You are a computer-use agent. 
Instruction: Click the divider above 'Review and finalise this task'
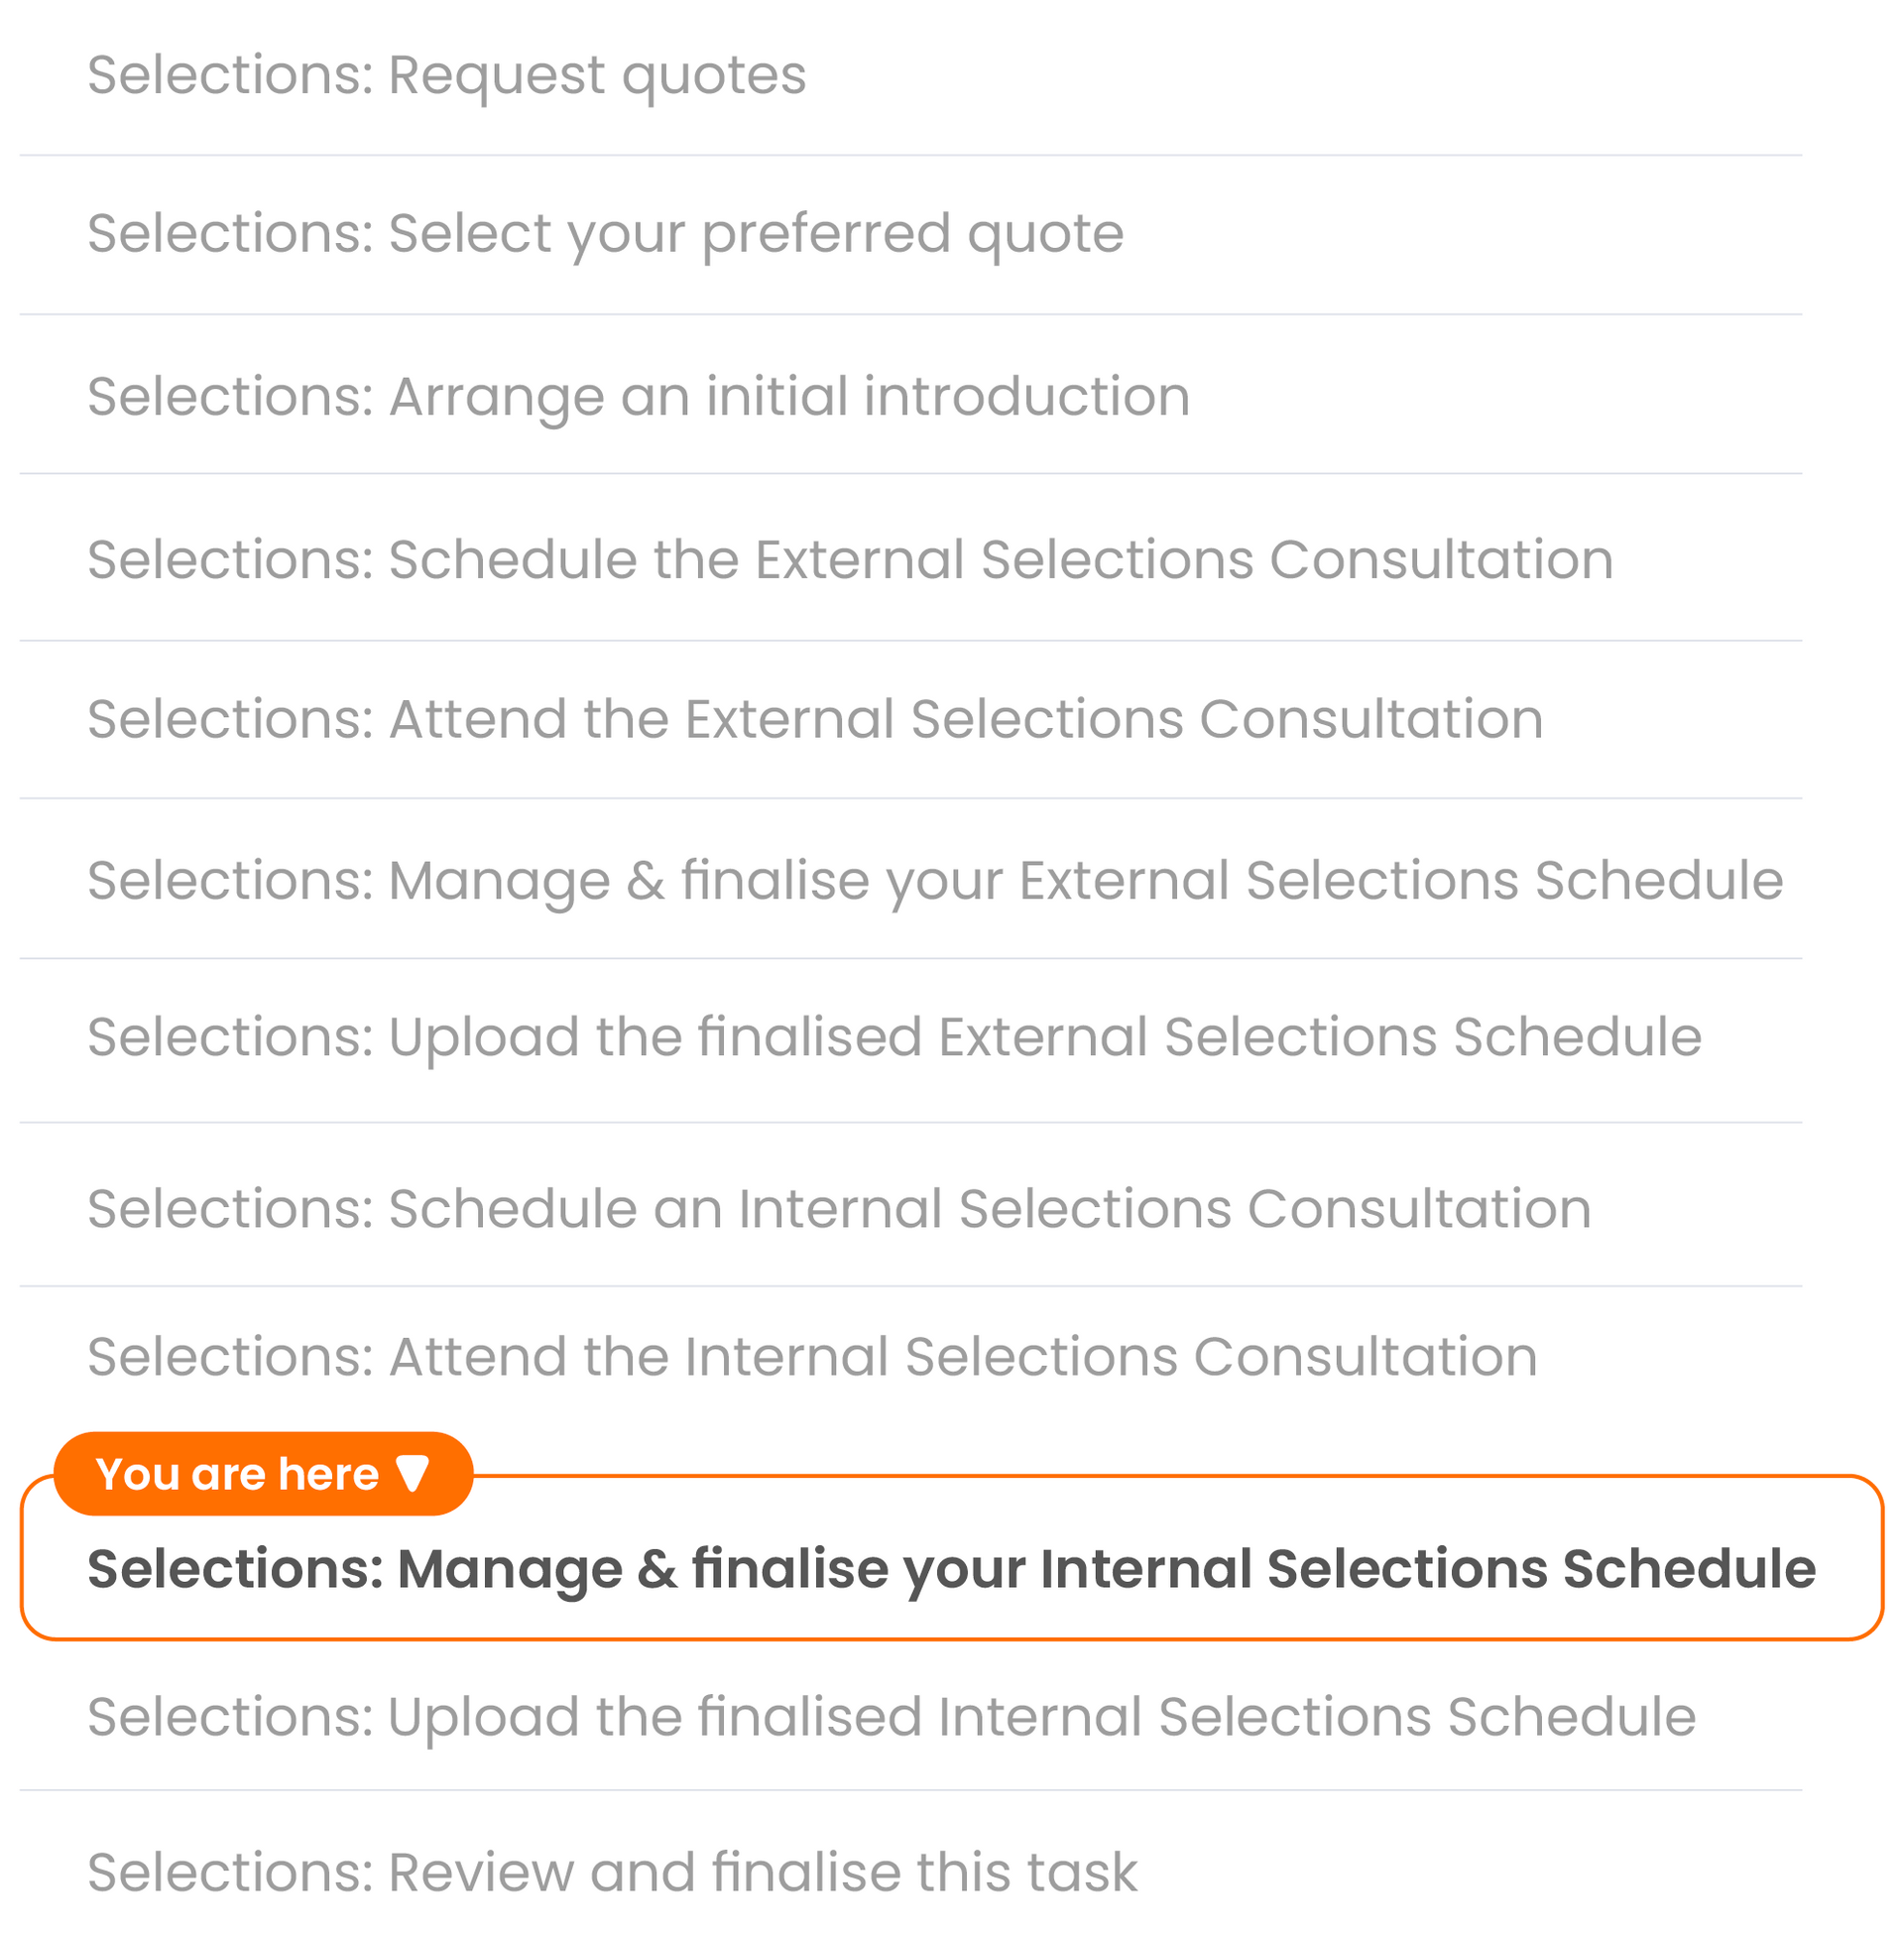[910, 1790]
